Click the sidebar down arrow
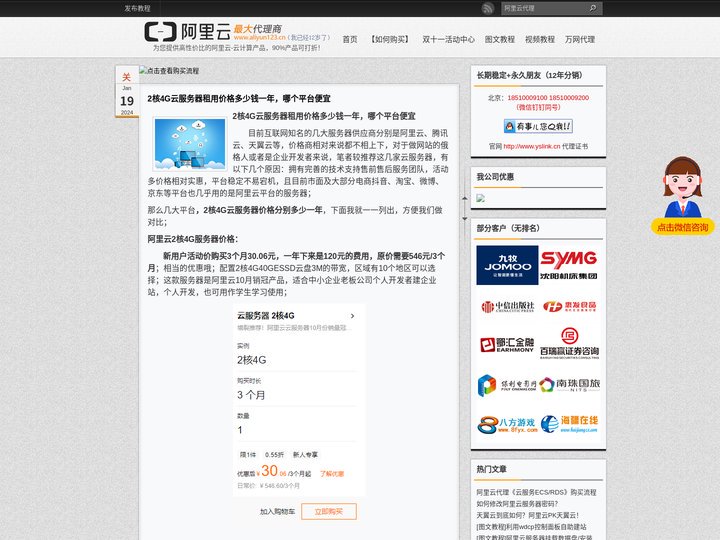Image resolution: width=720 pixels, height=540 pixels. pyautogui.click(x=465, y=219)
